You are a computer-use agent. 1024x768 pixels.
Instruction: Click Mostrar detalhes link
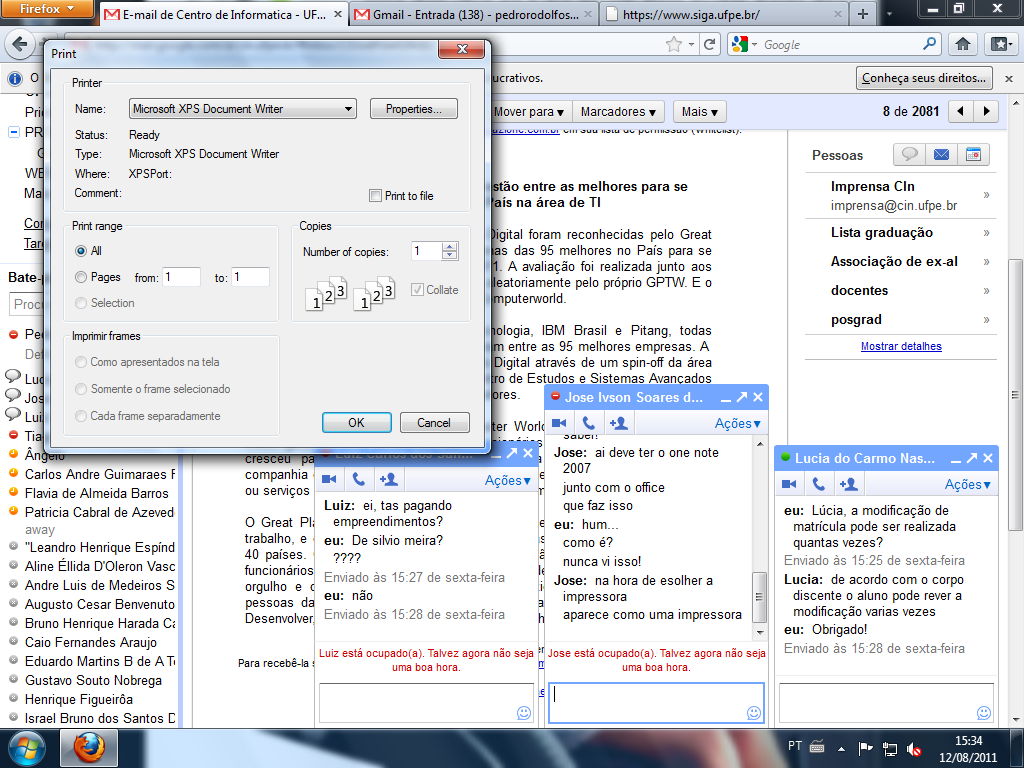click(901, 346)
